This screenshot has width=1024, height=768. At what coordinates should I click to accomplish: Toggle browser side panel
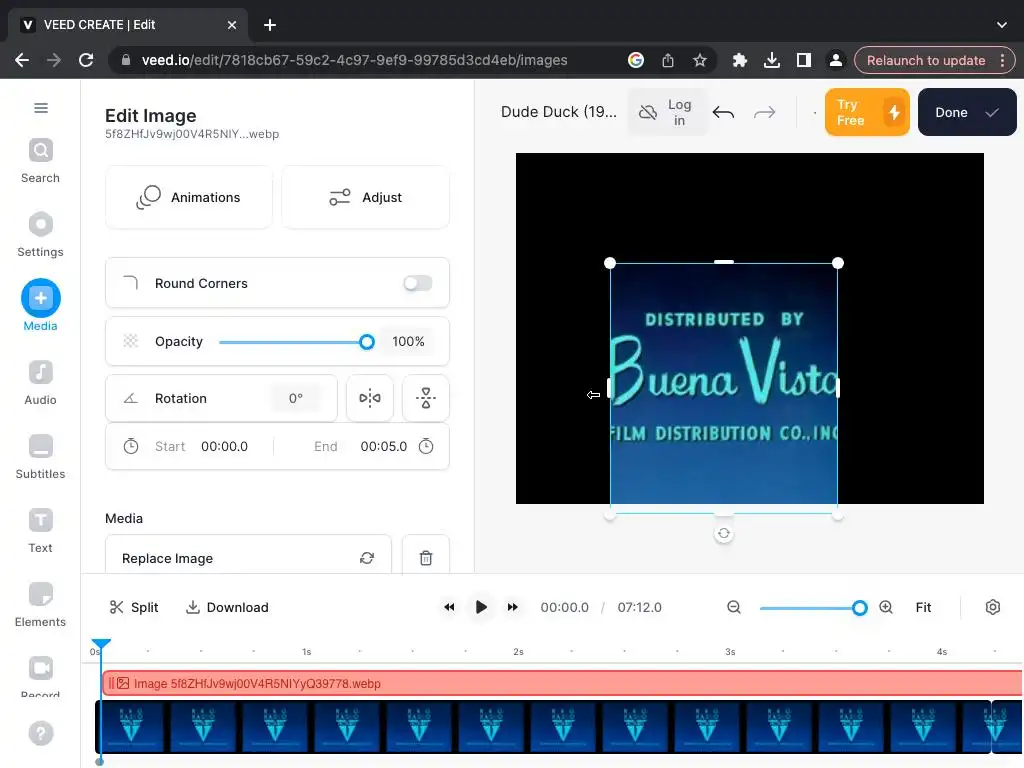[803, 60]
